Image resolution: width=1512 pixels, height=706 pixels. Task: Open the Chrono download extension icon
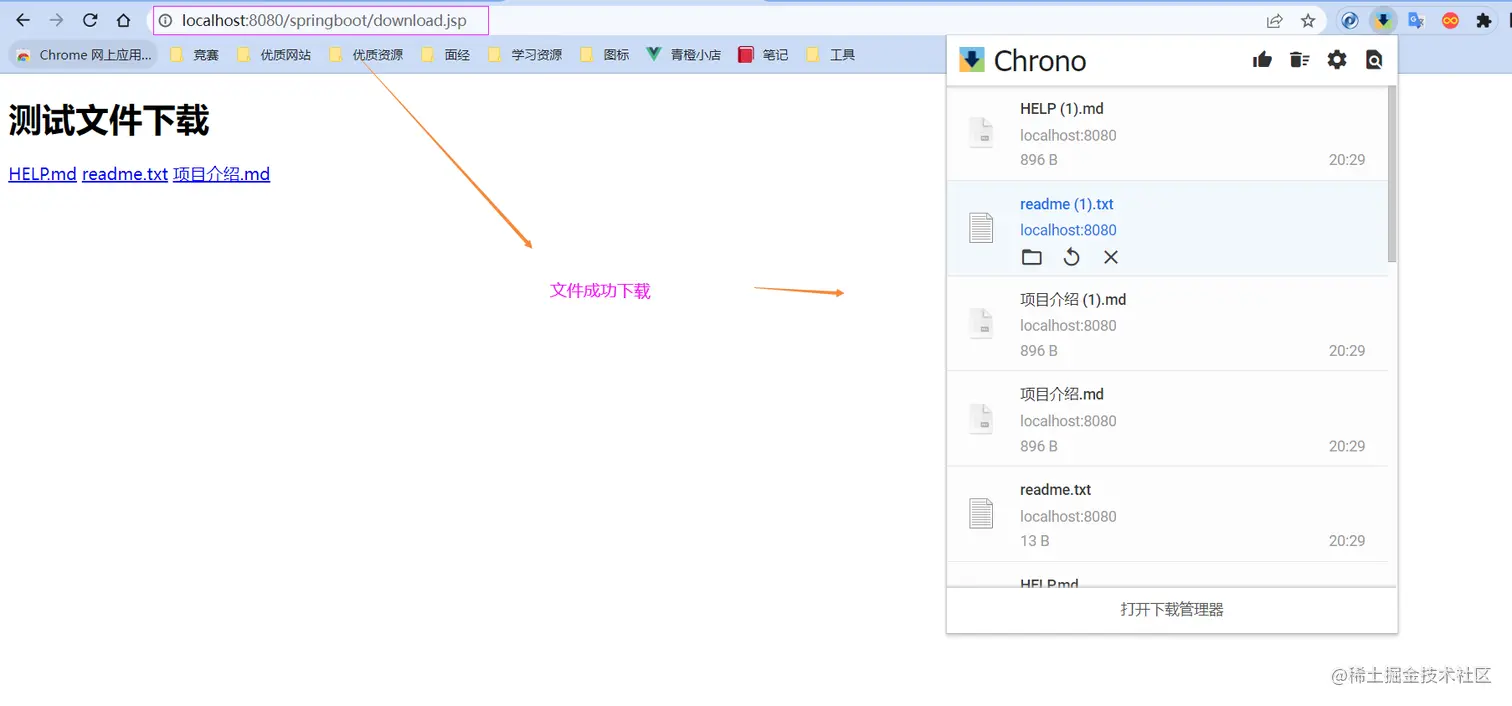[1383, 20]
